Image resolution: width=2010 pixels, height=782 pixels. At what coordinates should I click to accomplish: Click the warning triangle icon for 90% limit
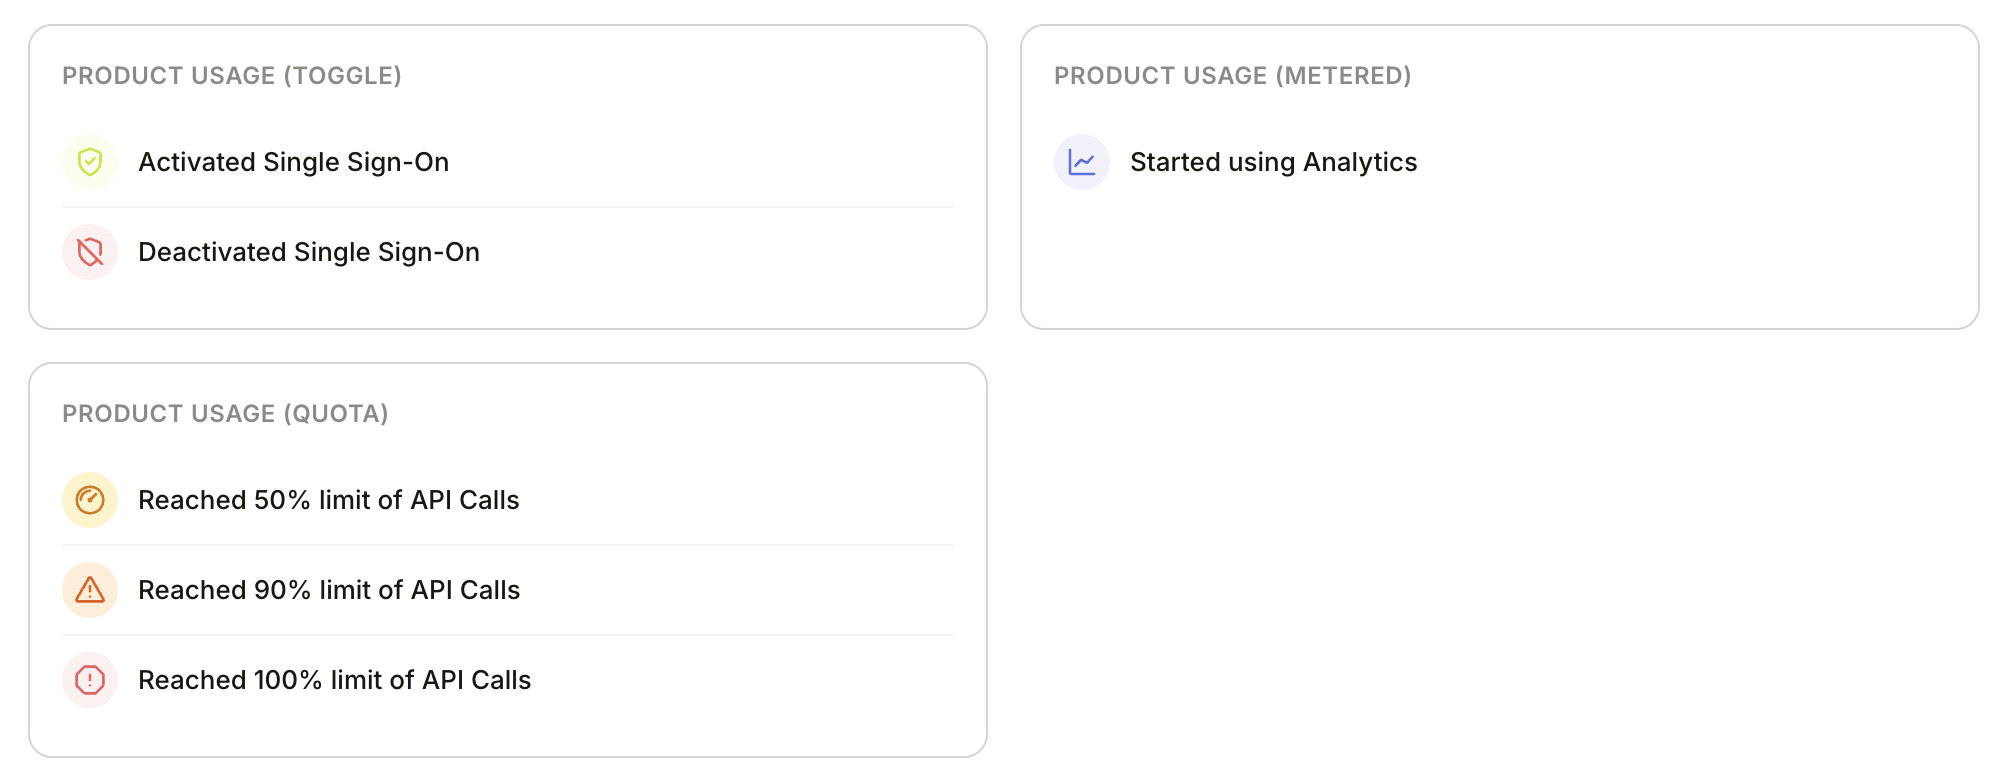tap(90, 590)
